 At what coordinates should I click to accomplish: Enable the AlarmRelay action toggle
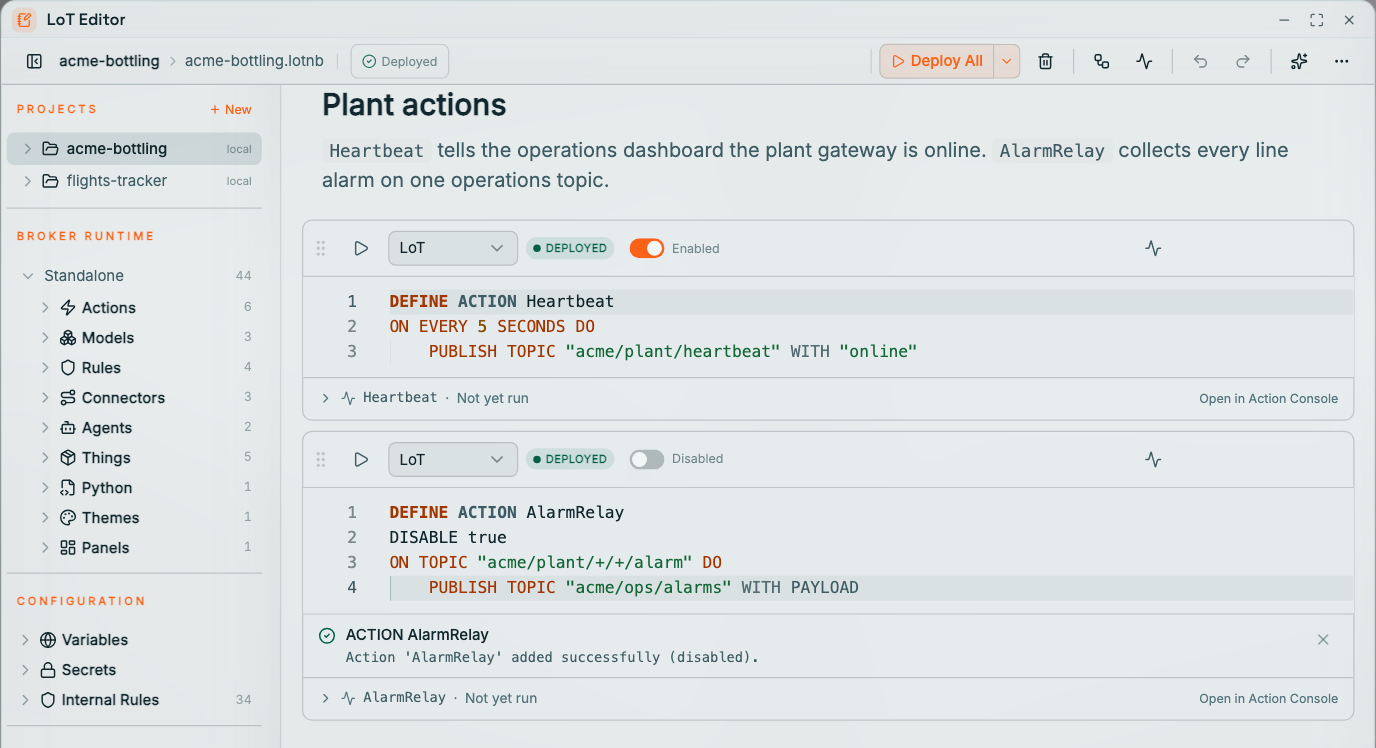pyautogui.click(x=647, y=459)
